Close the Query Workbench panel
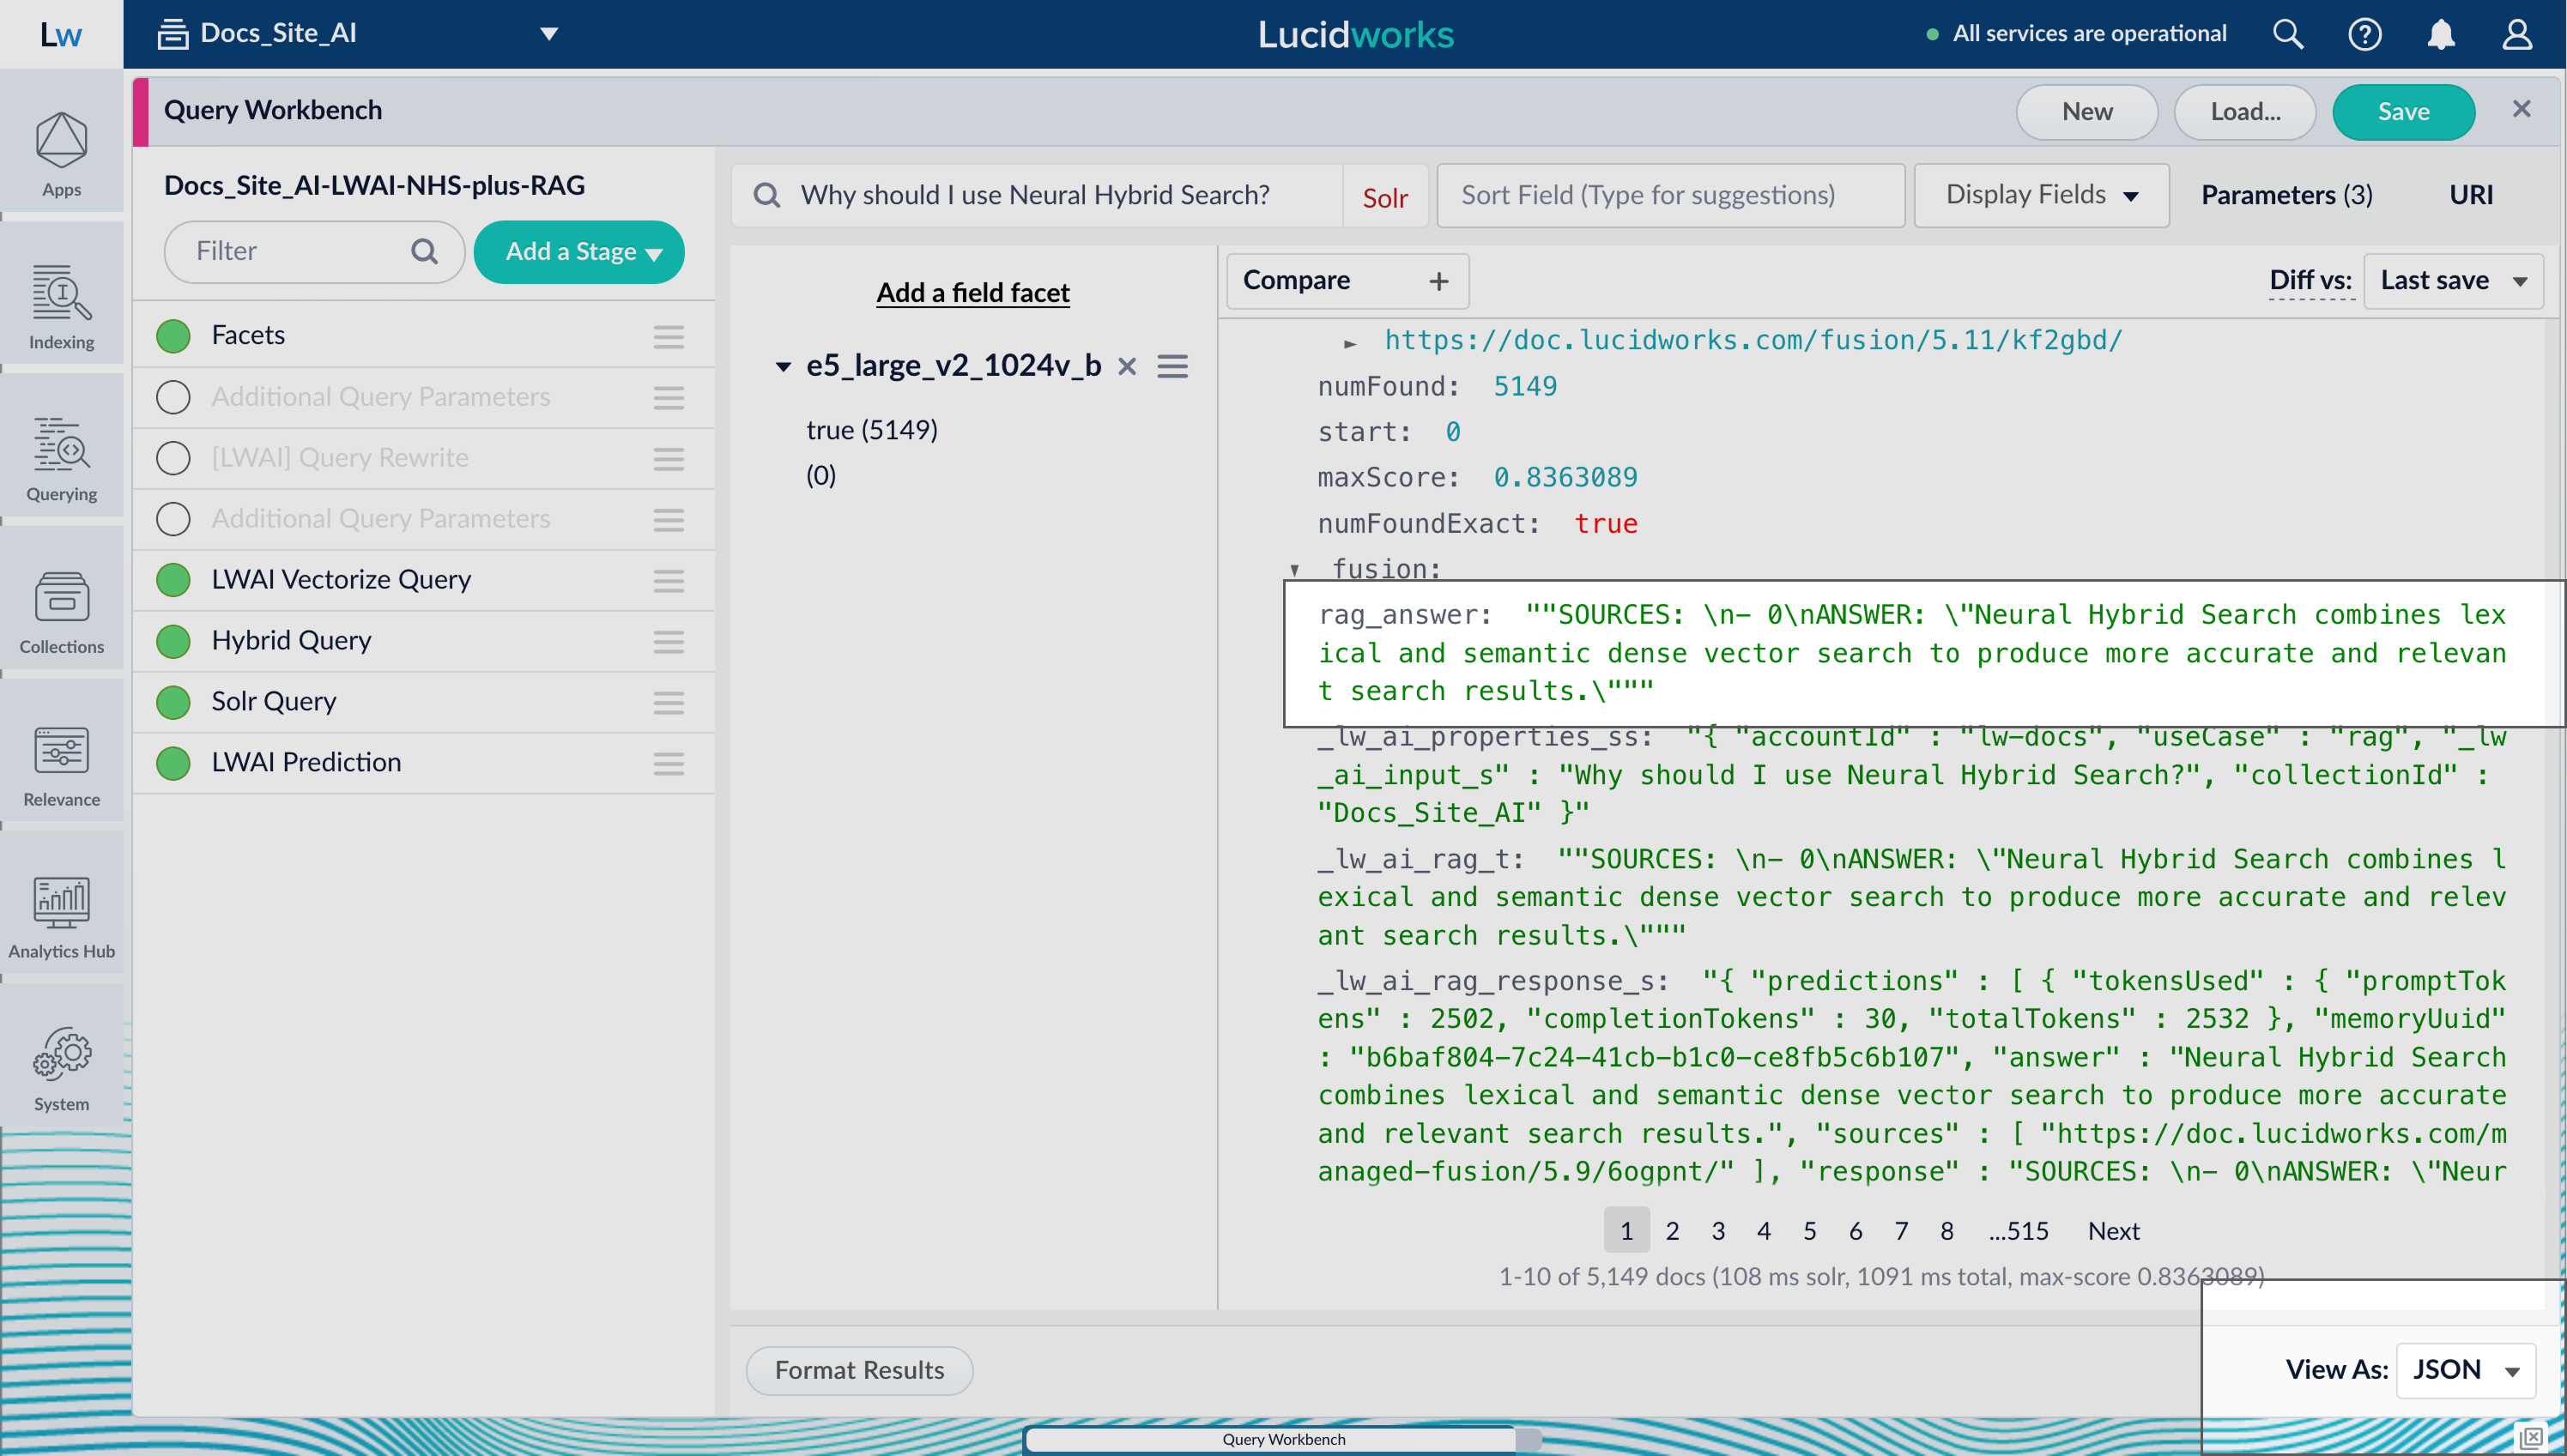This screenshot has width=2567, height=1456. pos(2521,109)
